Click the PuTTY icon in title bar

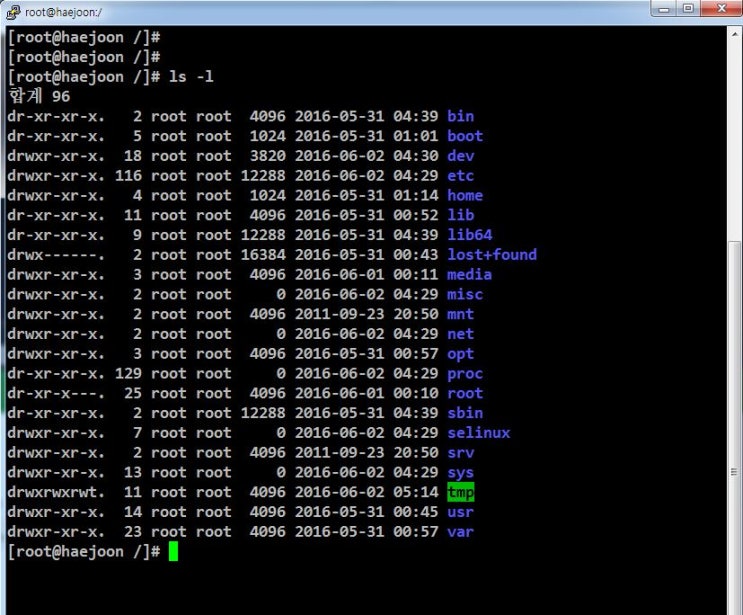tap(13, 12)
